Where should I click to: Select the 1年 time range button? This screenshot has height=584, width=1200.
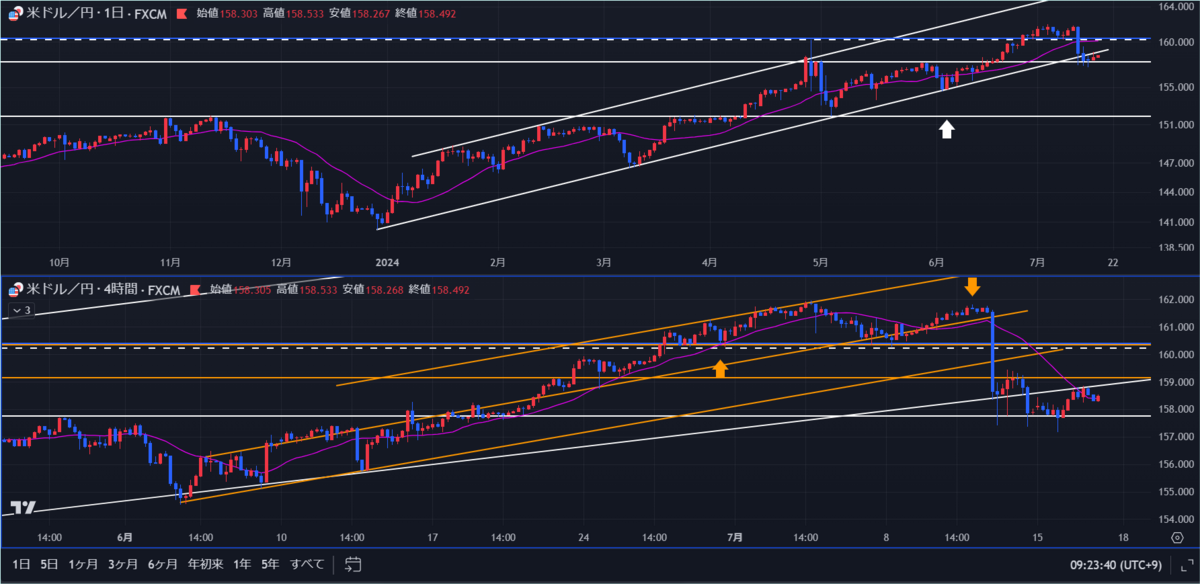(242, 564)
